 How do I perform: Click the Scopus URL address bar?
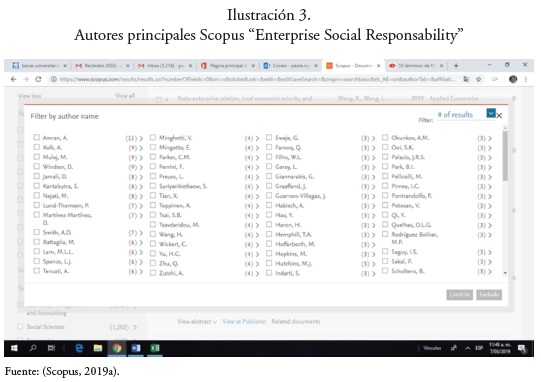[257, 79]
